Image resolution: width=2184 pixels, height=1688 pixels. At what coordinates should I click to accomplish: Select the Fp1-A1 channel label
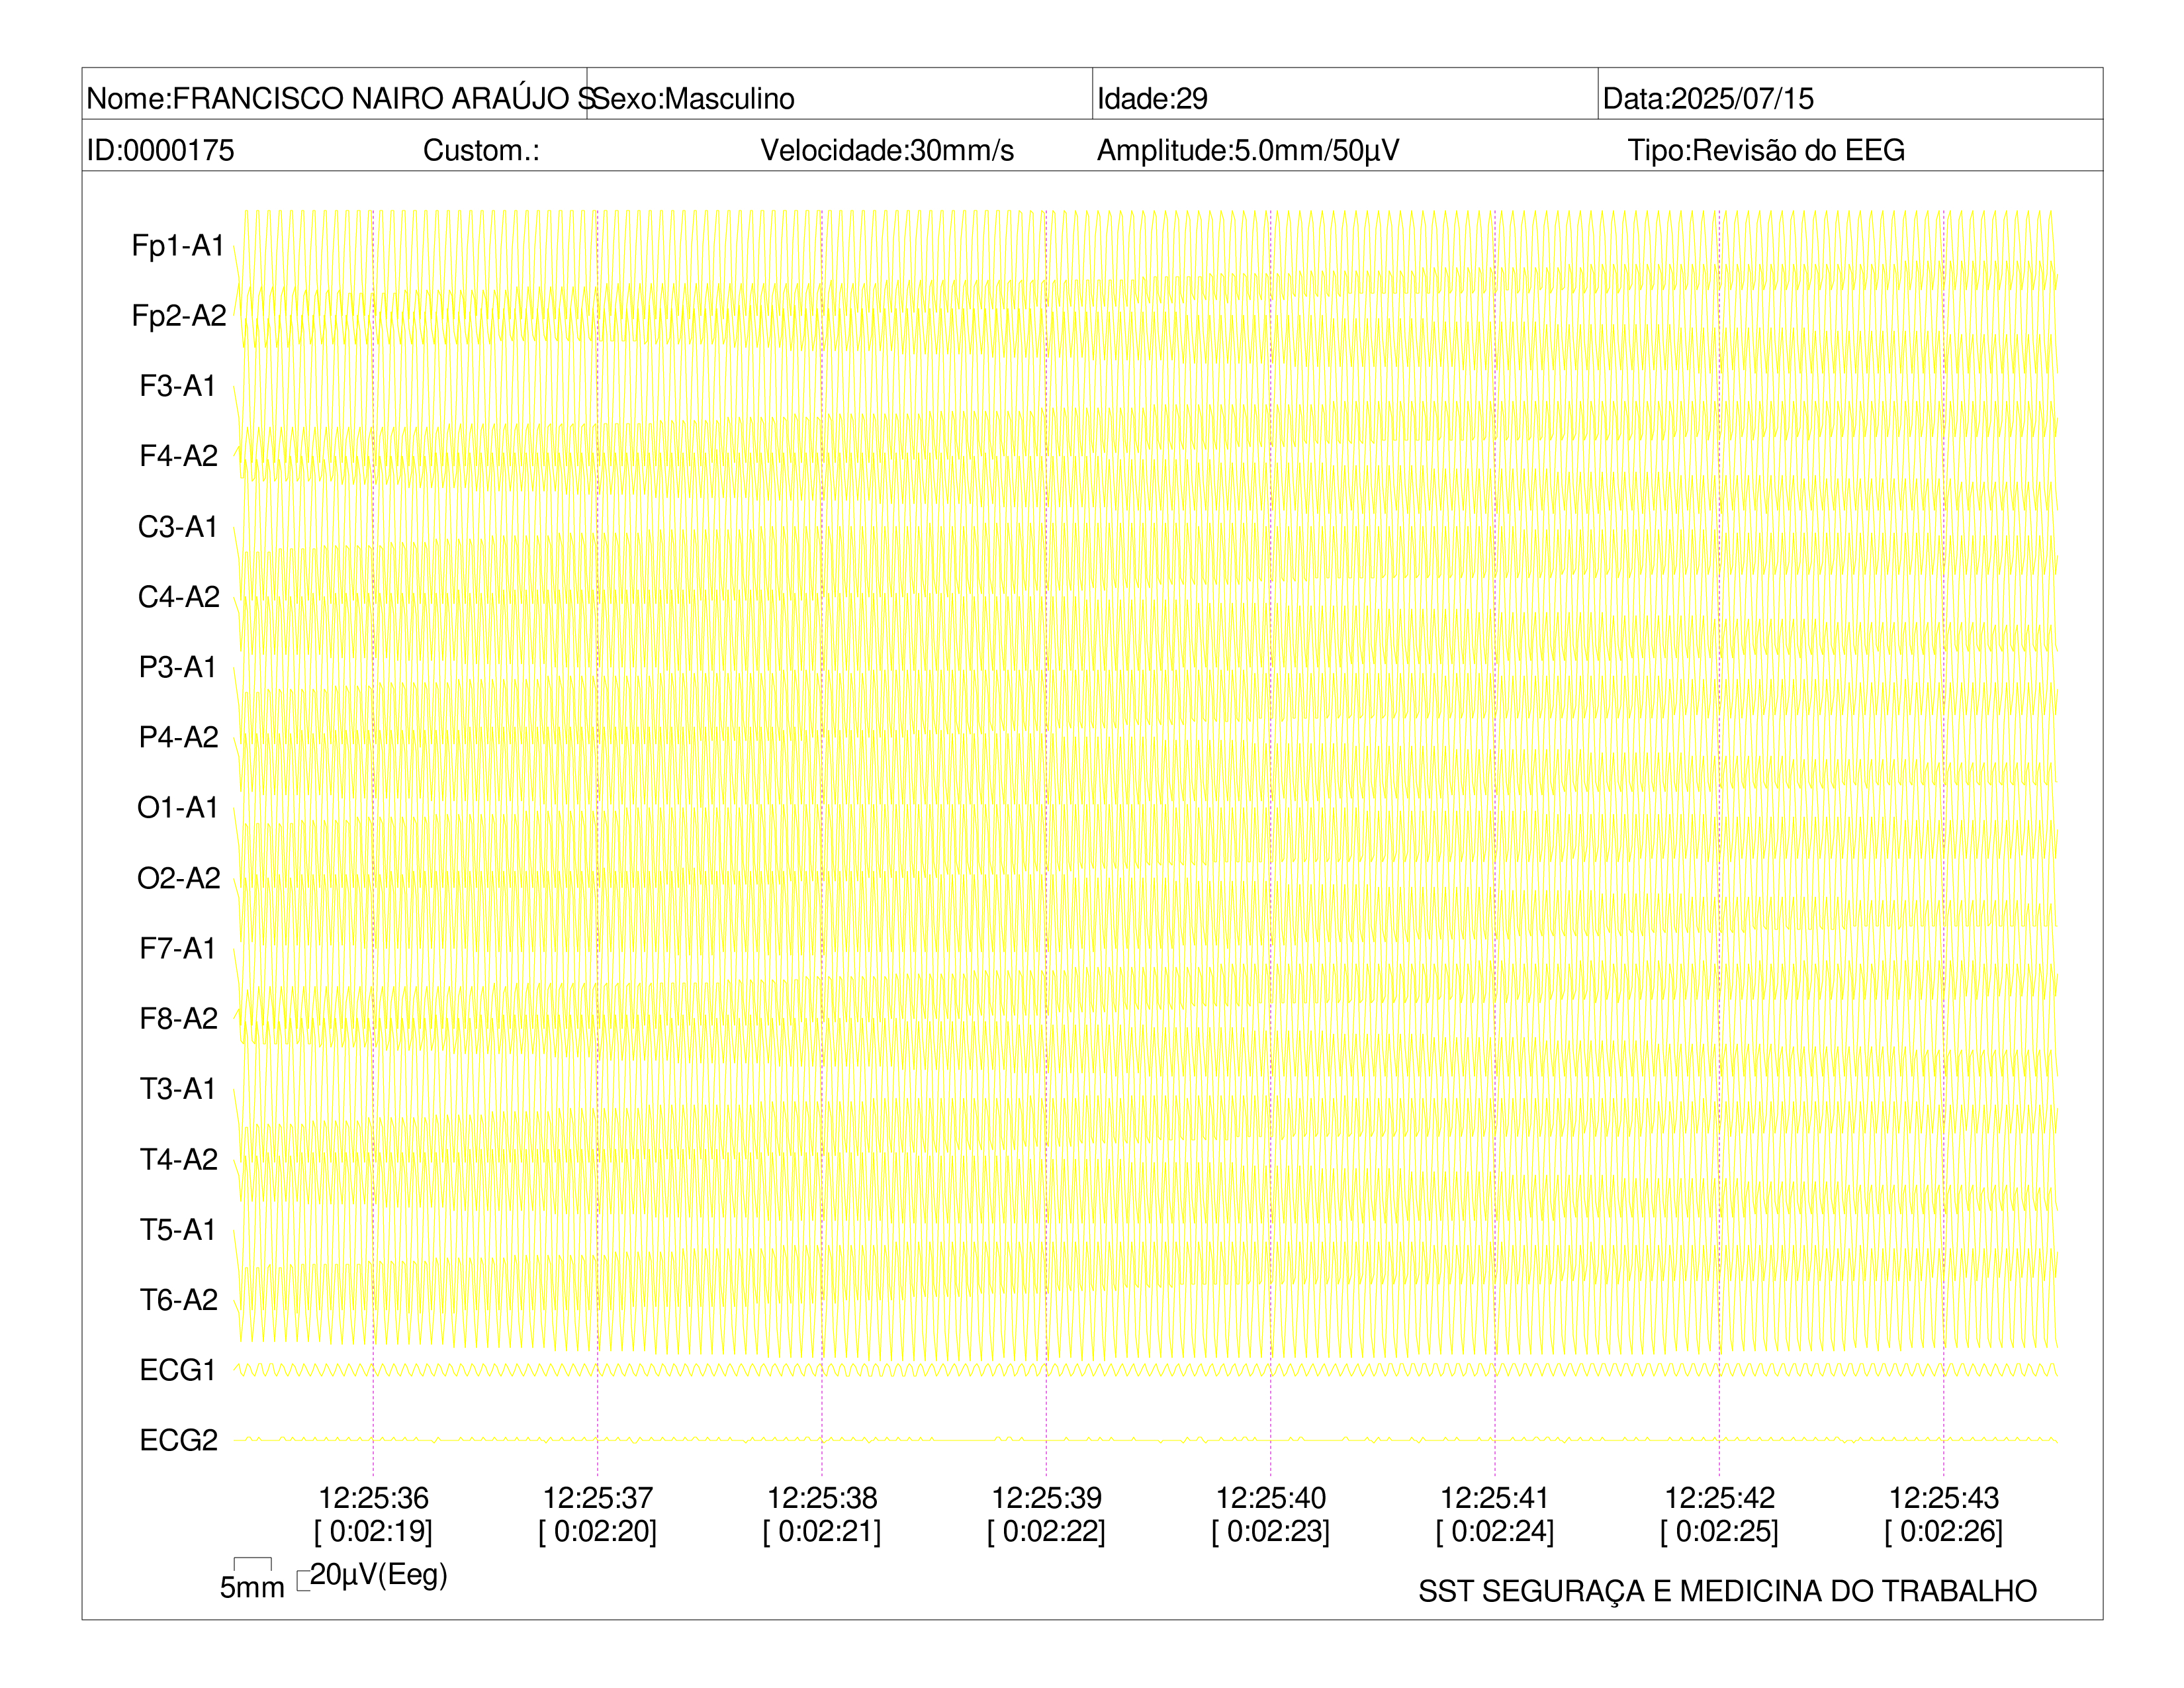coord(178,246)
